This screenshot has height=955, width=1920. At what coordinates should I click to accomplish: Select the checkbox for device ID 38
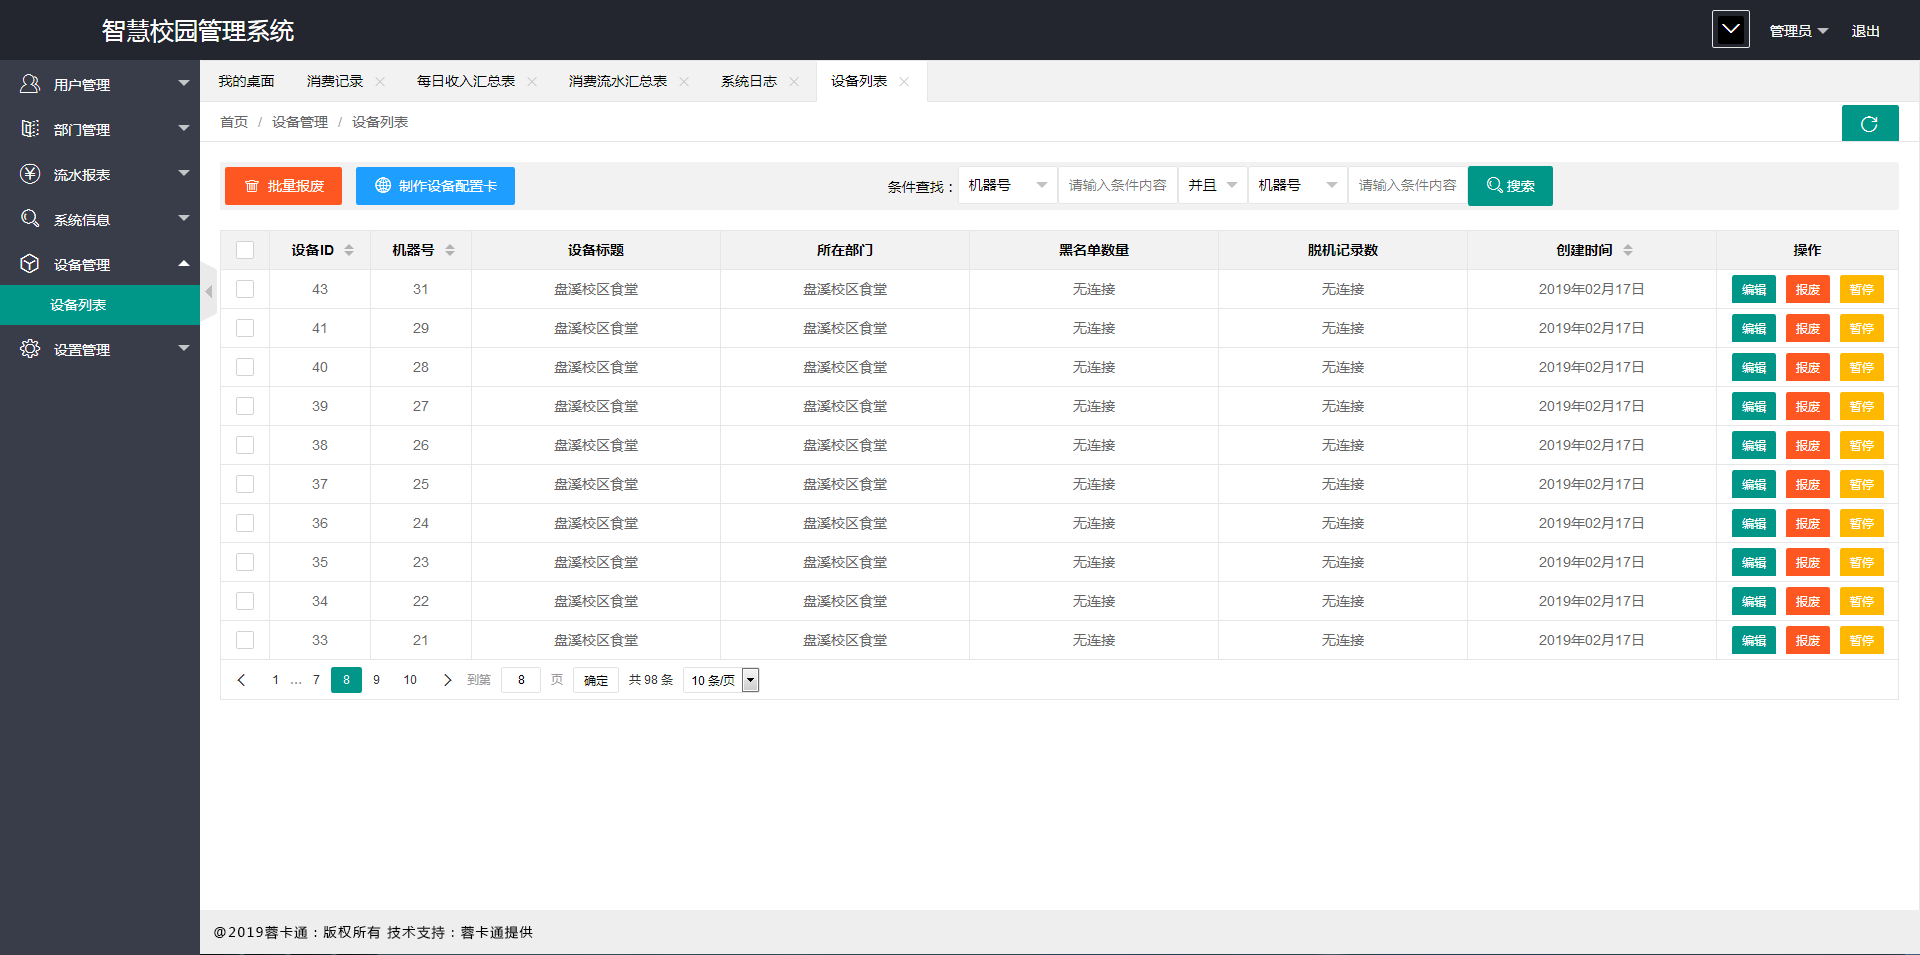click(245, 445)
